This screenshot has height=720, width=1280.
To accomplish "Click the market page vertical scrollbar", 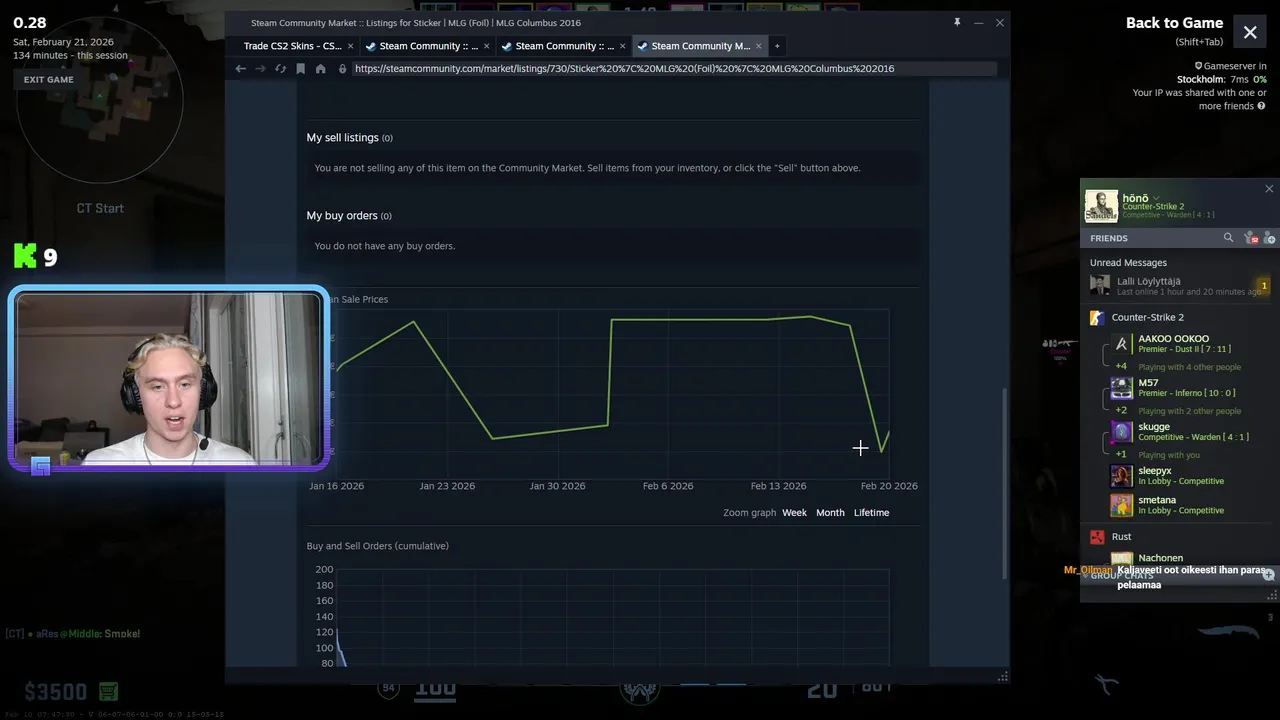I will [x=1004, y=483].
